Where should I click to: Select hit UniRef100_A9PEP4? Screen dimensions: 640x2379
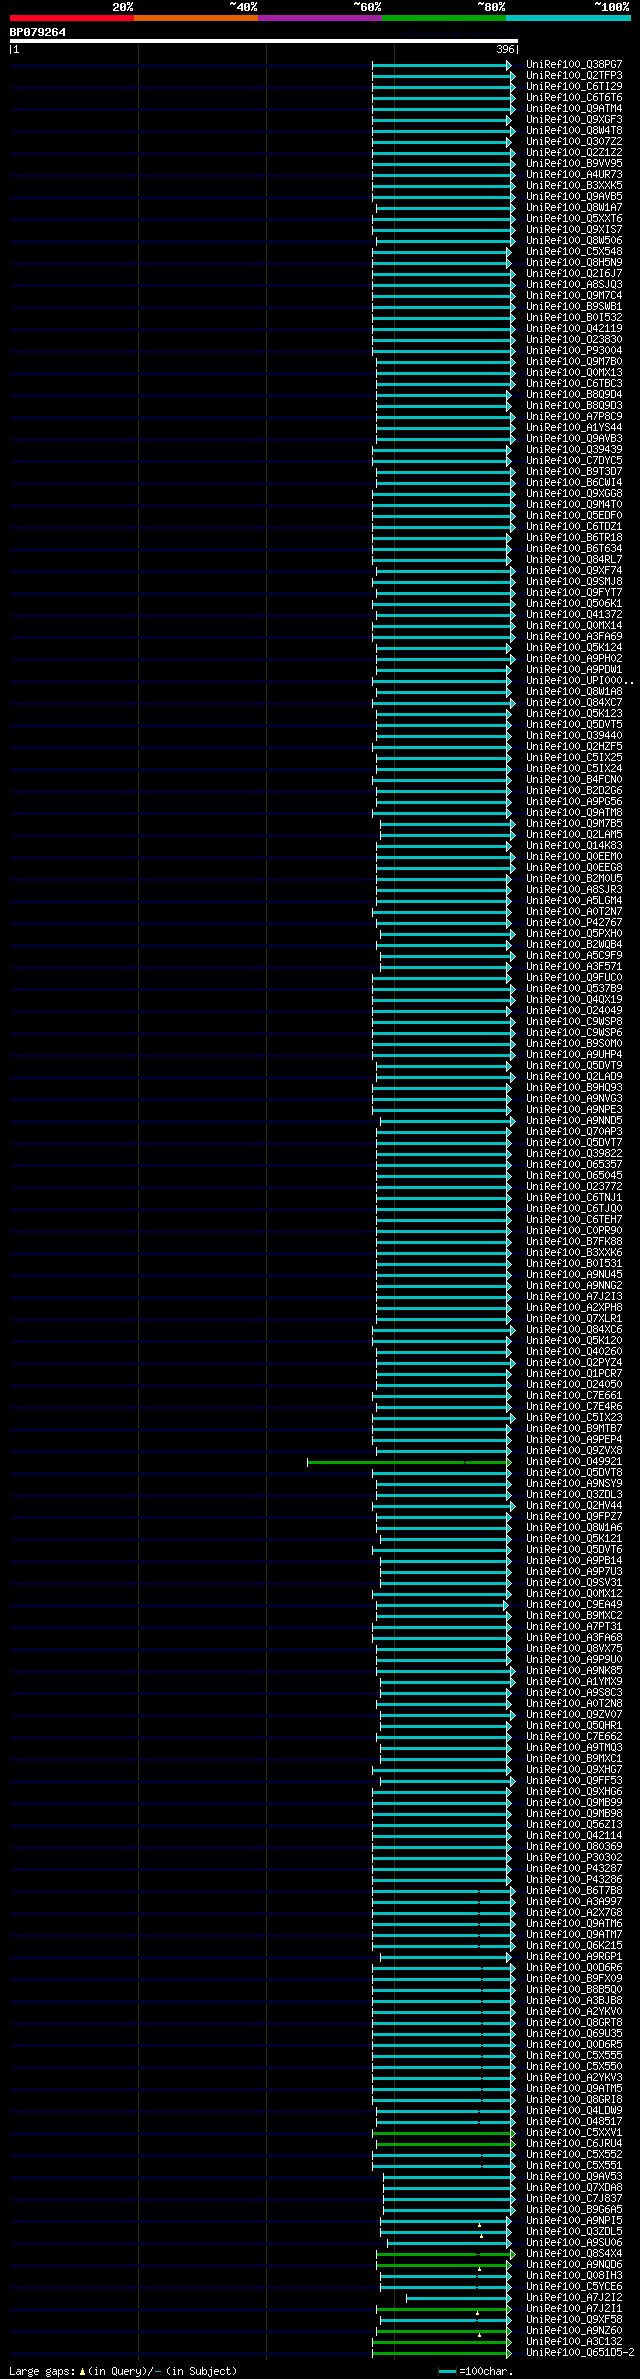[x=574, y=1440]
